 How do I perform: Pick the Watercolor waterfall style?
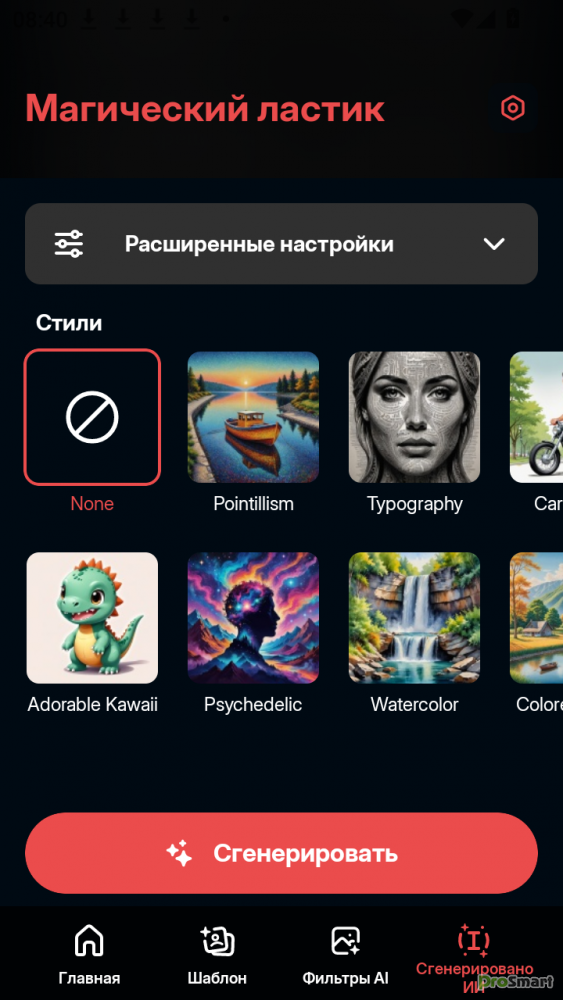tap(414, 618)
